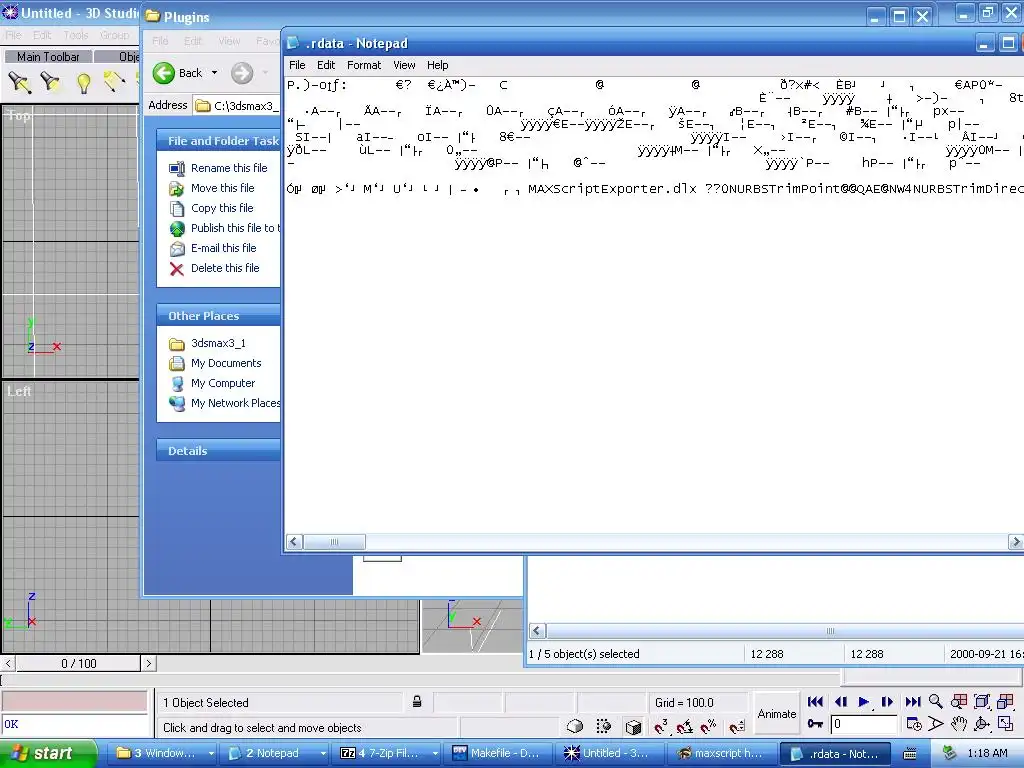Toggle the Animate button
Viewport: 1024px width, 768px height.
point(776,714)
